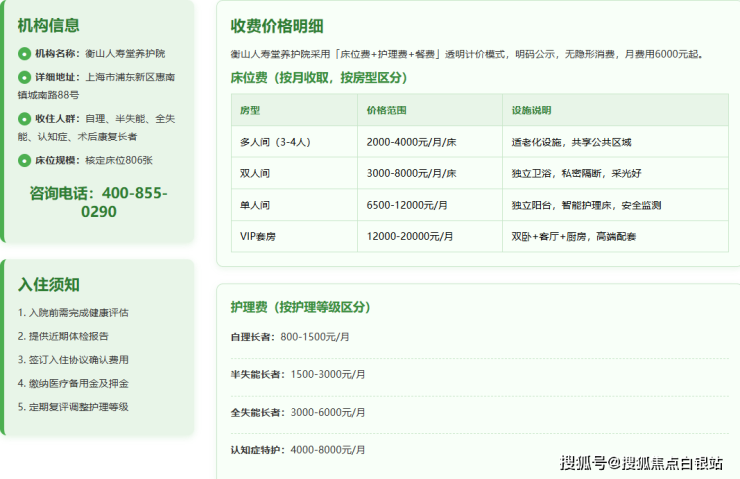Click the 认知症特护：4000-8000元/月 line
740x479 pixels.
[x=298, y=450]
